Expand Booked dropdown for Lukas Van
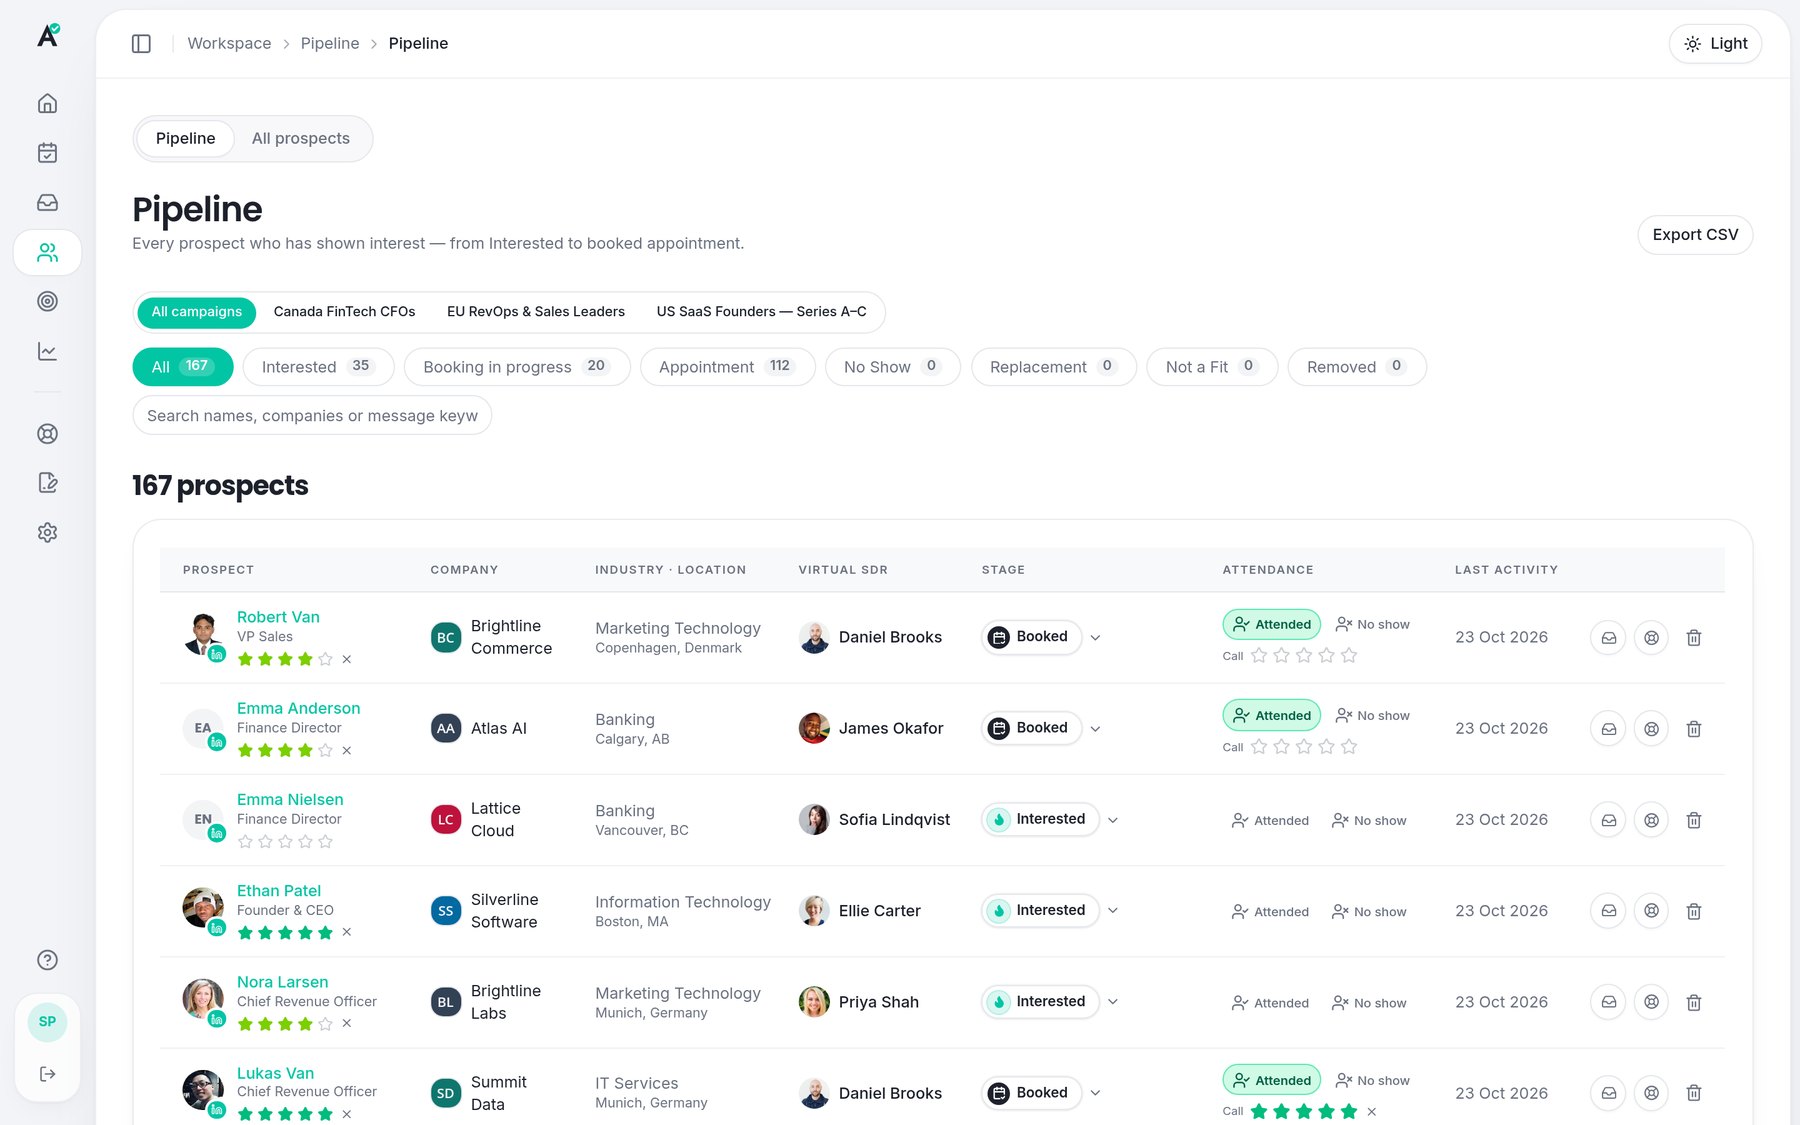The width and height of the screenshot is (1800, 1125). [1095, 1093]
